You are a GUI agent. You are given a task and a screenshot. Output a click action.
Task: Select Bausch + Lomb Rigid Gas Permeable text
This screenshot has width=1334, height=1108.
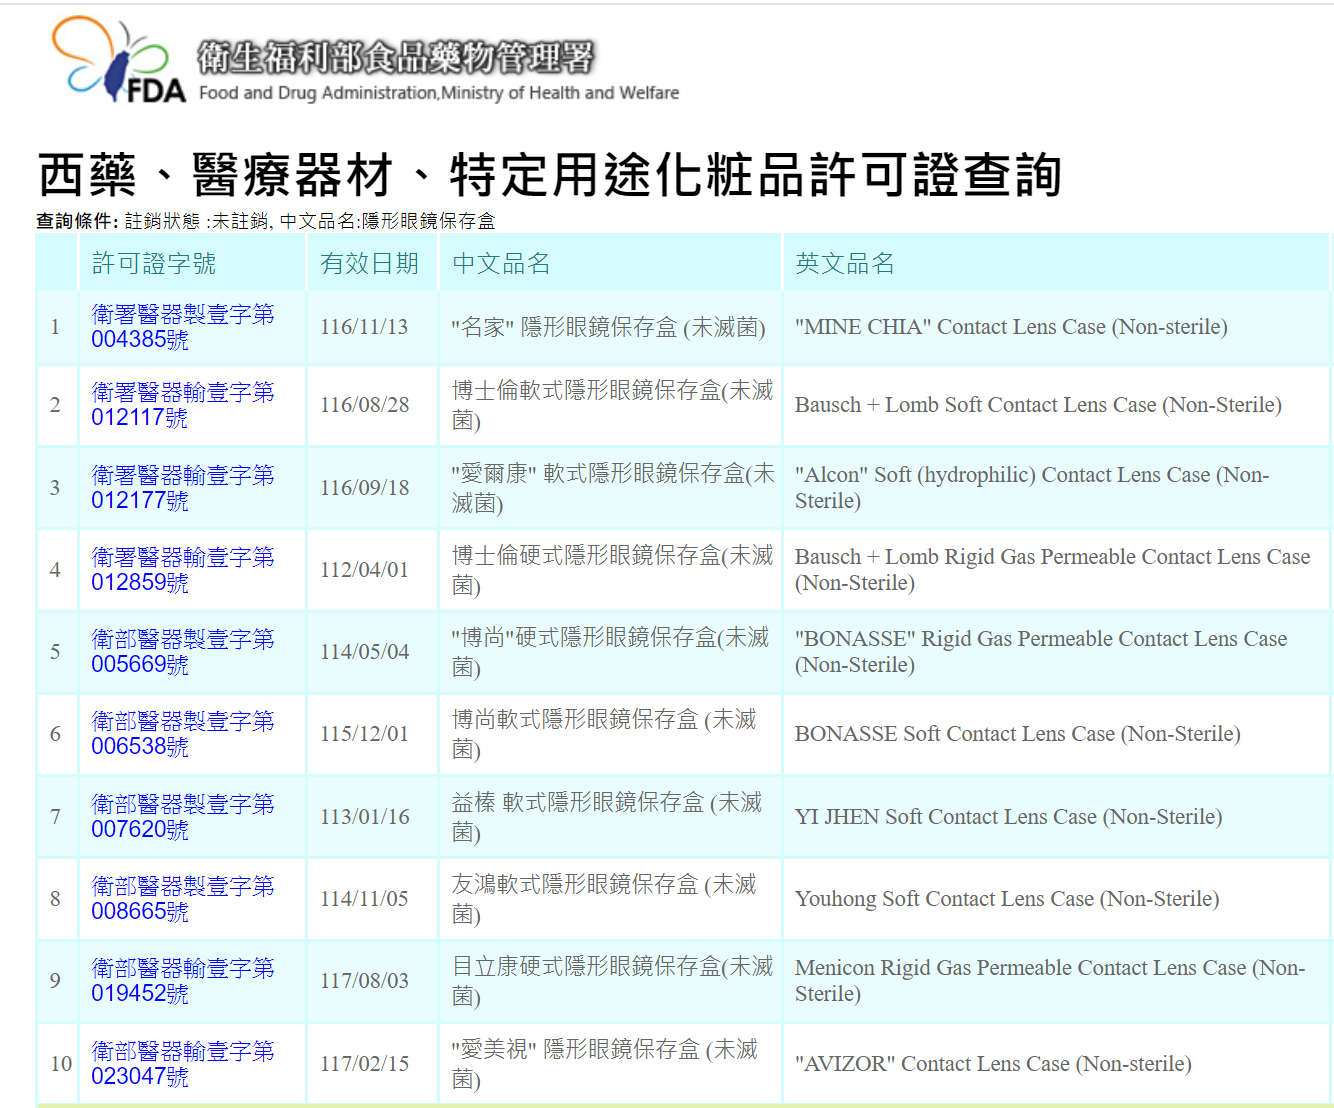click(1052, 570)
